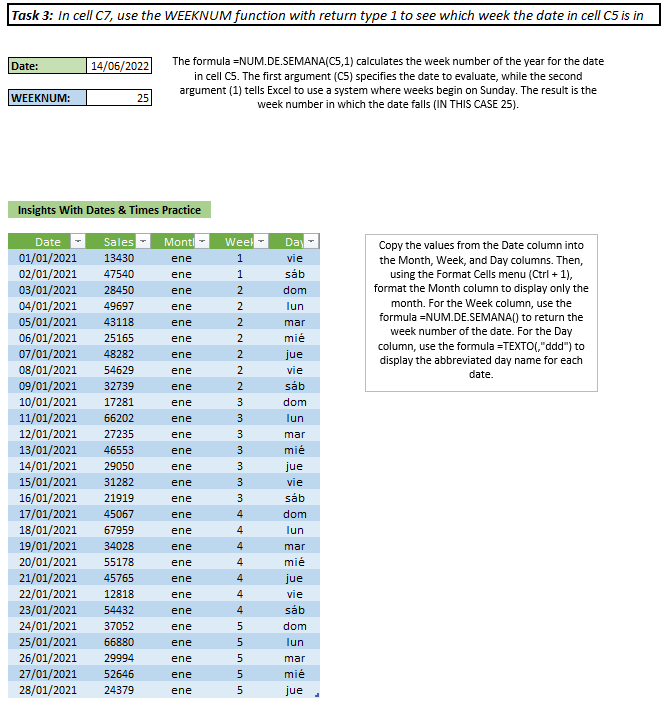The width and height of the screenshot is (664, 702).
Task: Select the 'mié' day cell for 06/01/2021
Action: (295, 338)
